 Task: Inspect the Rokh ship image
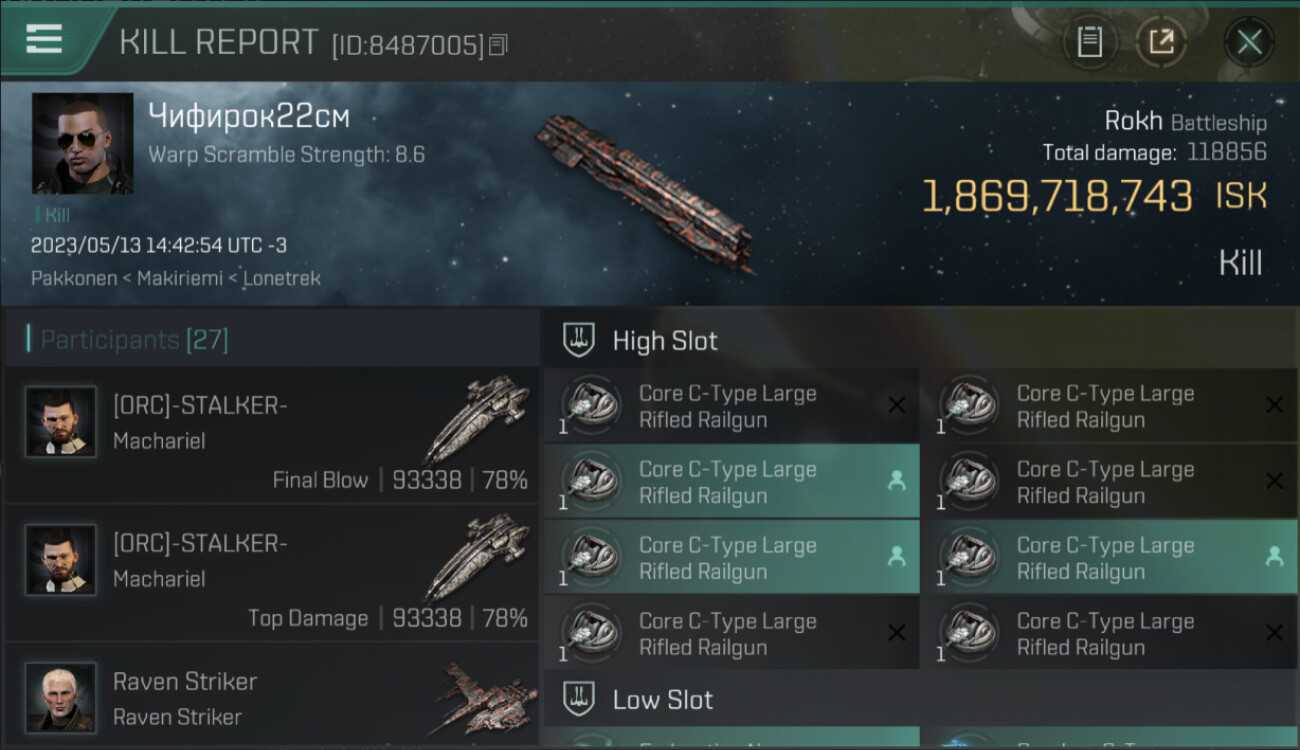(x=645, y=190)
